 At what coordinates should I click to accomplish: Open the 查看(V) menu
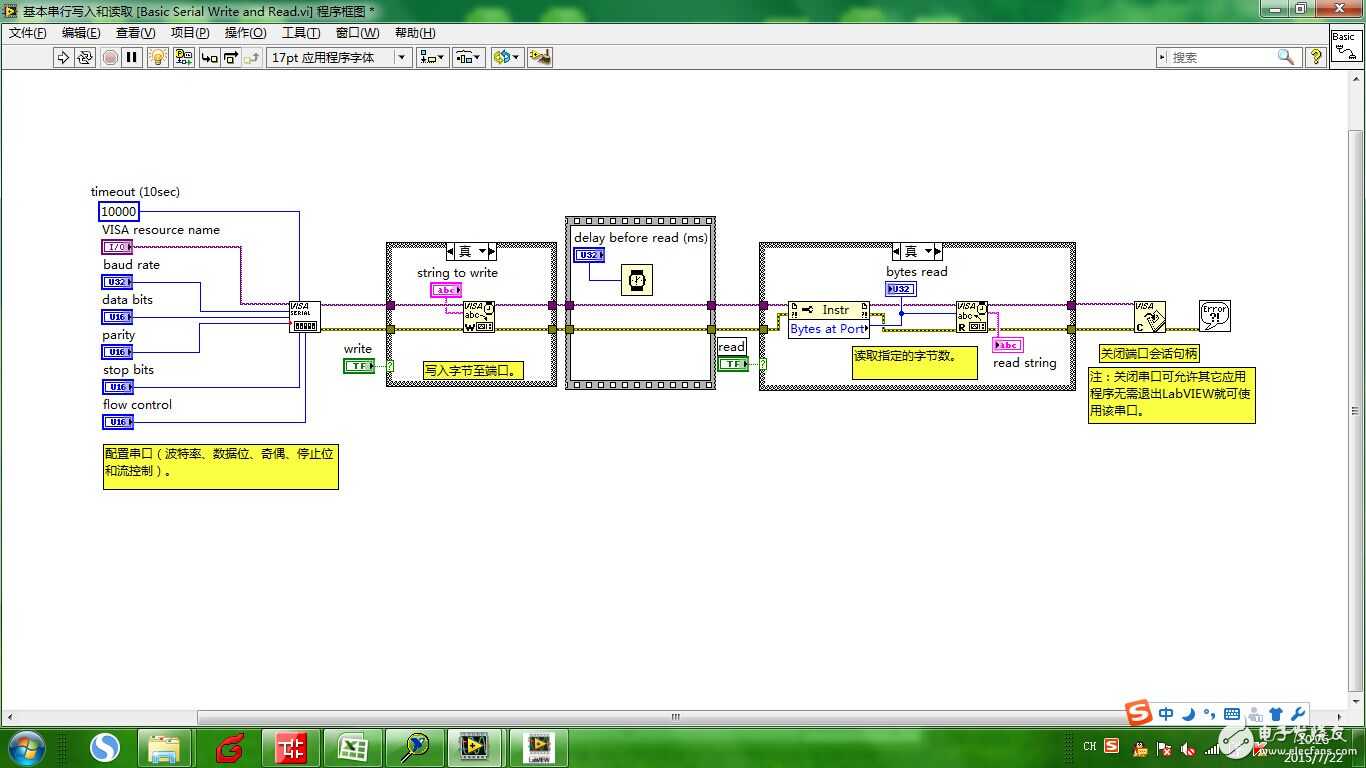click(136, 32)
